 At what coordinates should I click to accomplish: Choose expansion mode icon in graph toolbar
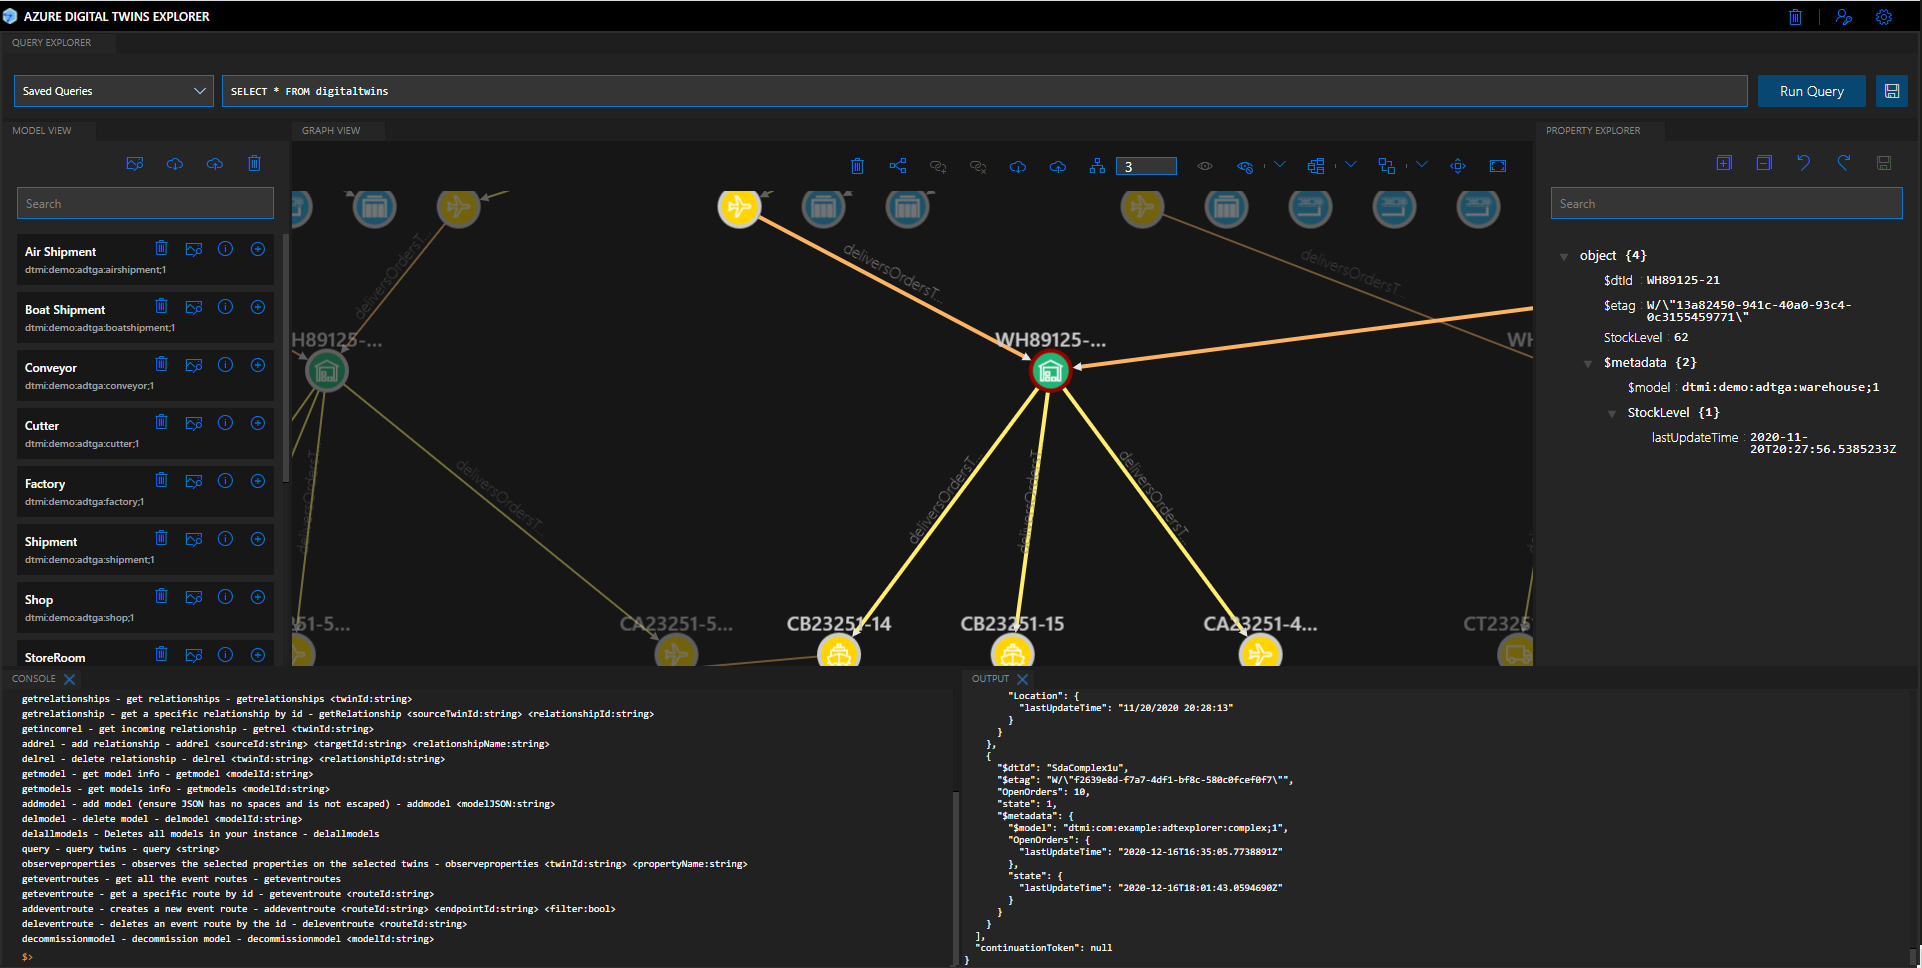click(1316, 166)
